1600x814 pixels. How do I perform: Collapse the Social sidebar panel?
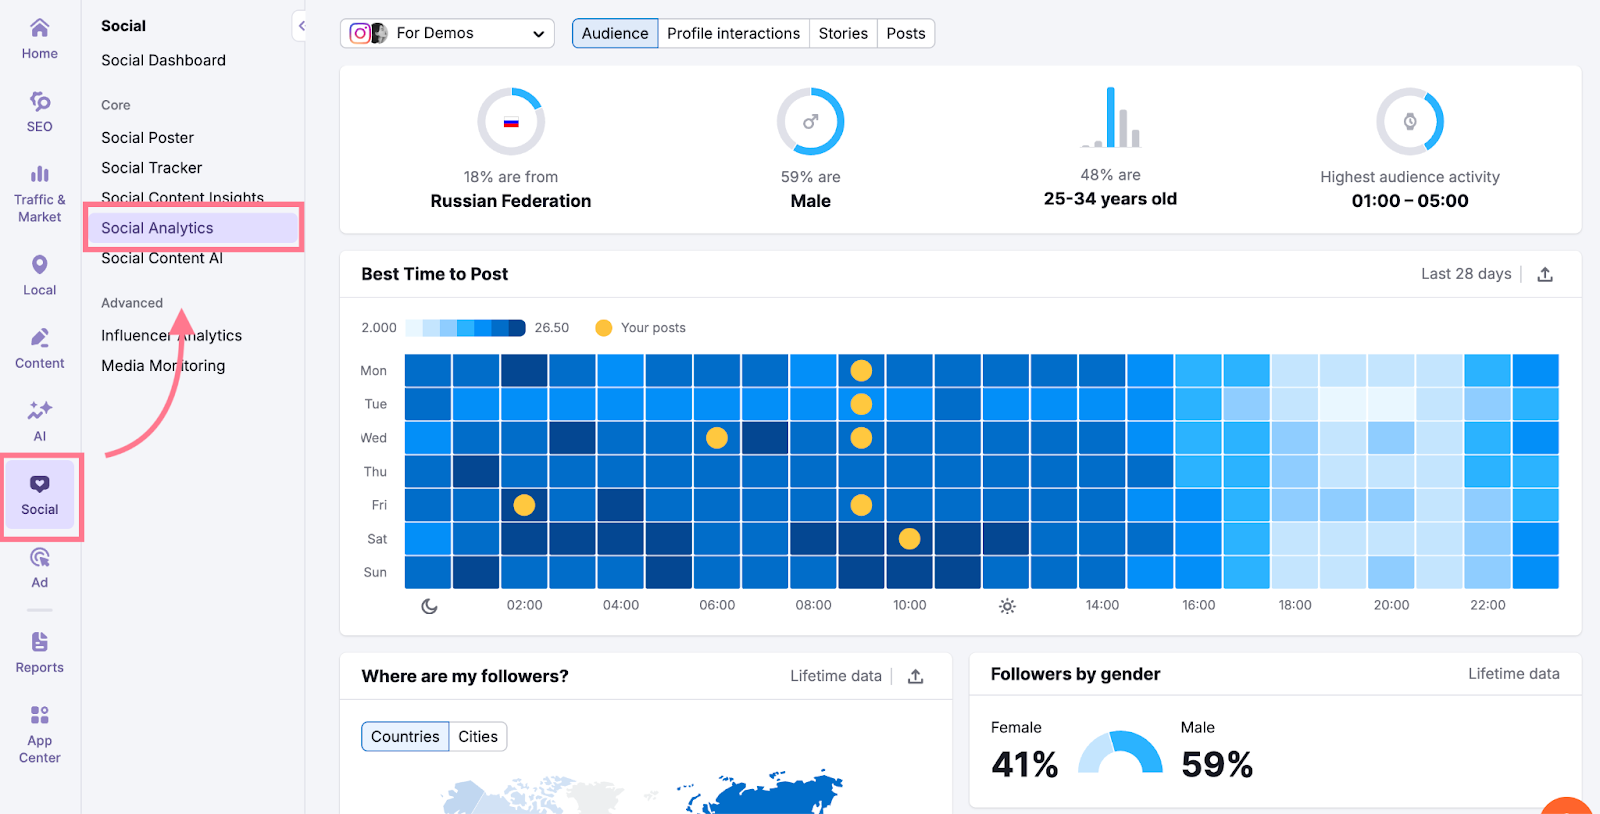point(301,26)
